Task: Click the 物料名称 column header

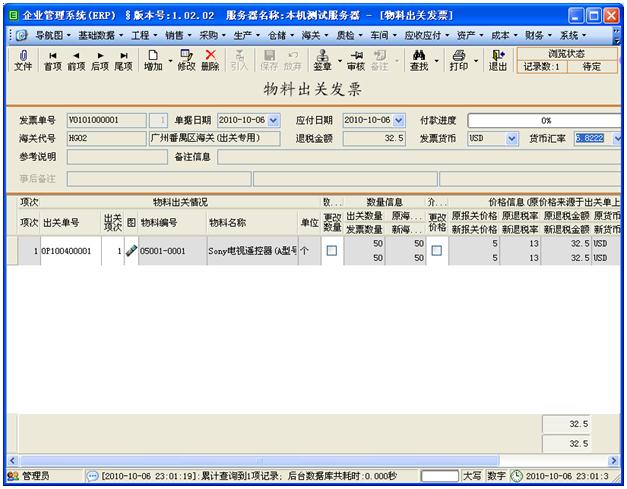Action: 227,222
